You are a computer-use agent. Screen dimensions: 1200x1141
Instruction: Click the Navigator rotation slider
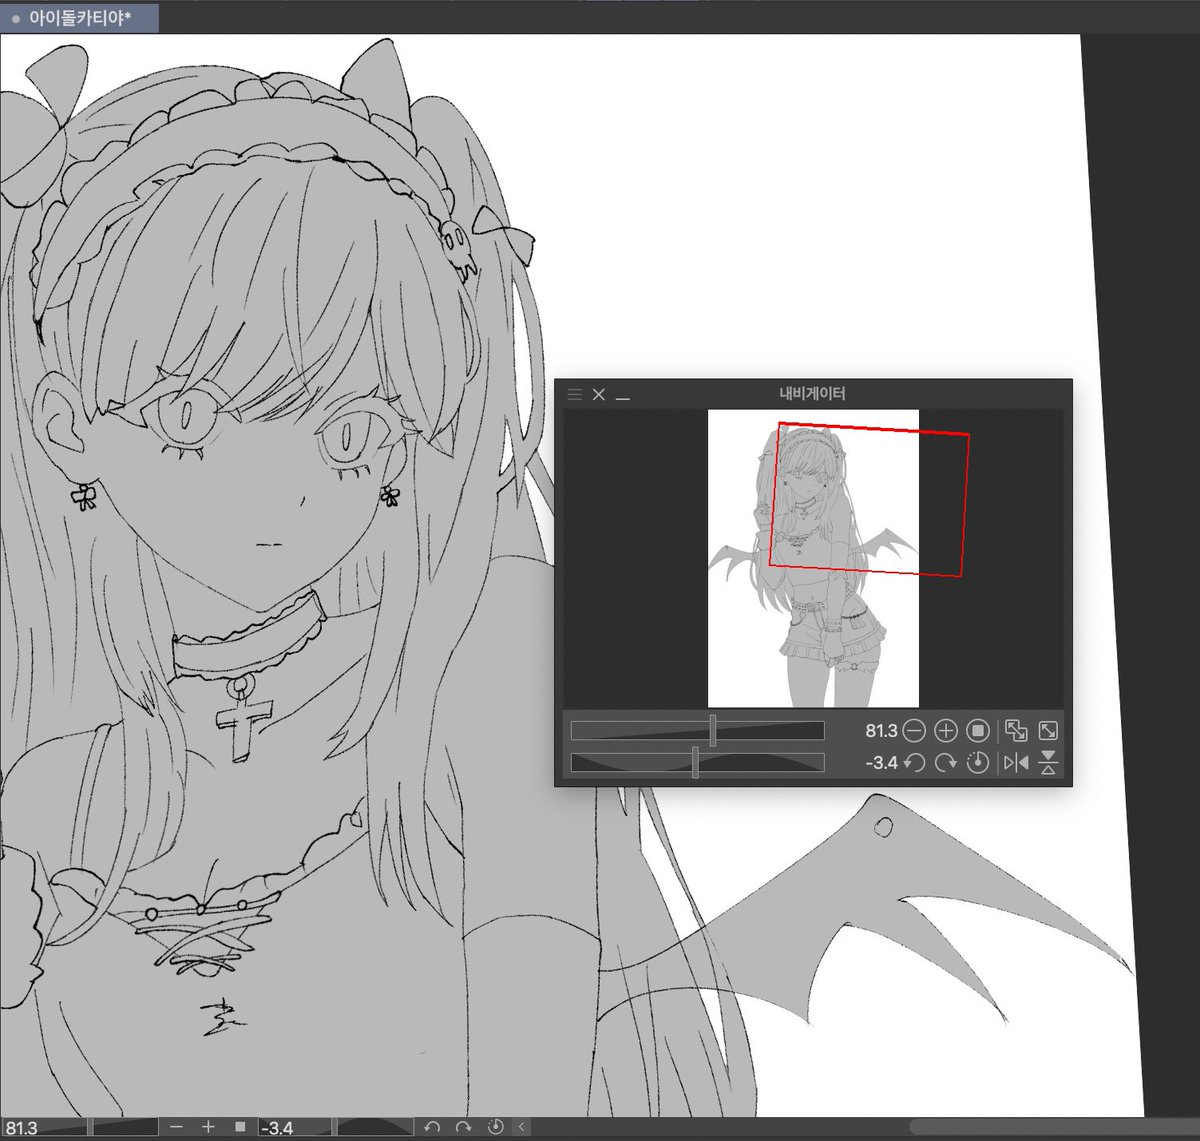click(697, 763)
